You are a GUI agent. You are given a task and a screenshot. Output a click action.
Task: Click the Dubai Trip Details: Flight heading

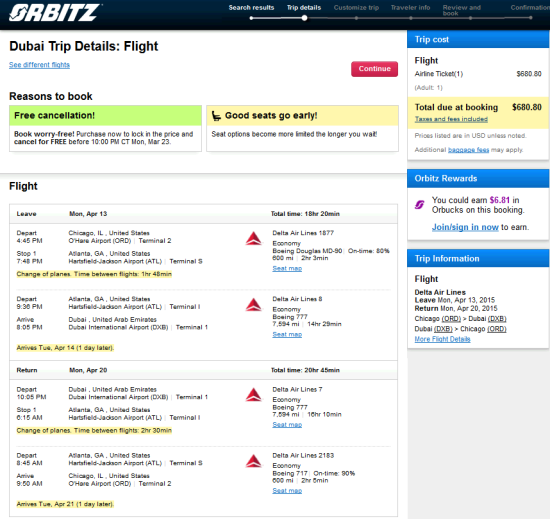(83, 46)
